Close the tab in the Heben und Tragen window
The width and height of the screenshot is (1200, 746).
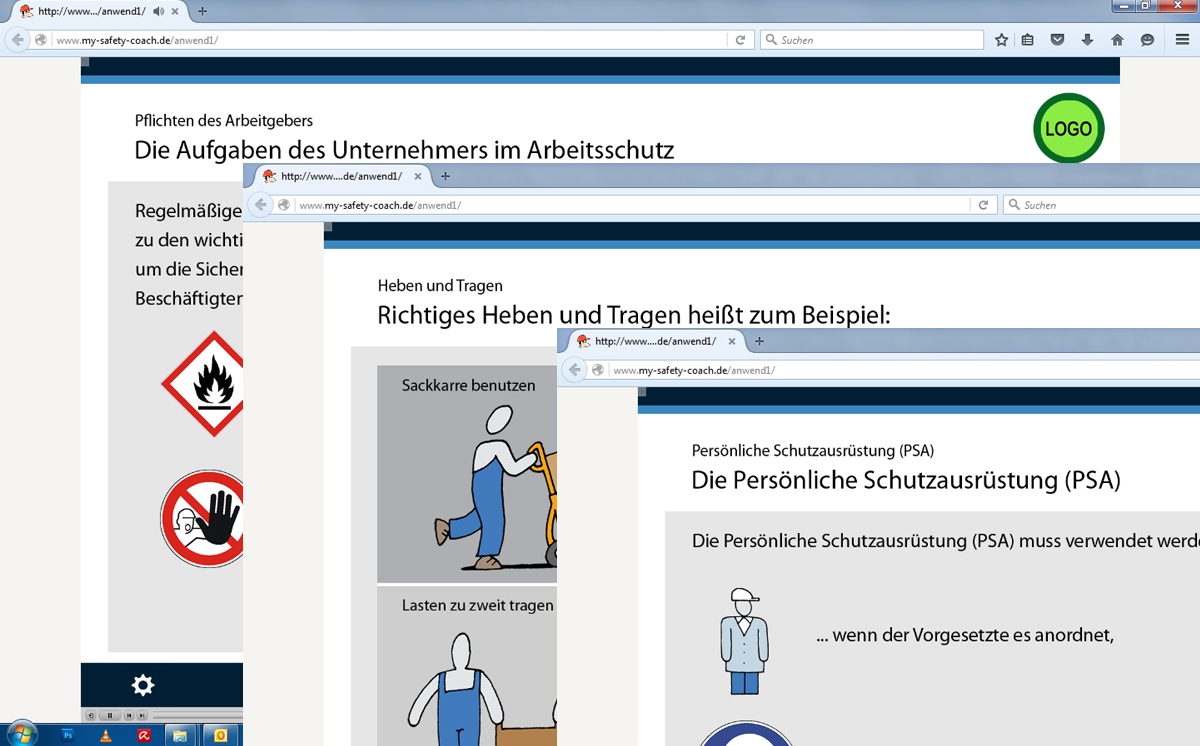(x=418, y=176)
